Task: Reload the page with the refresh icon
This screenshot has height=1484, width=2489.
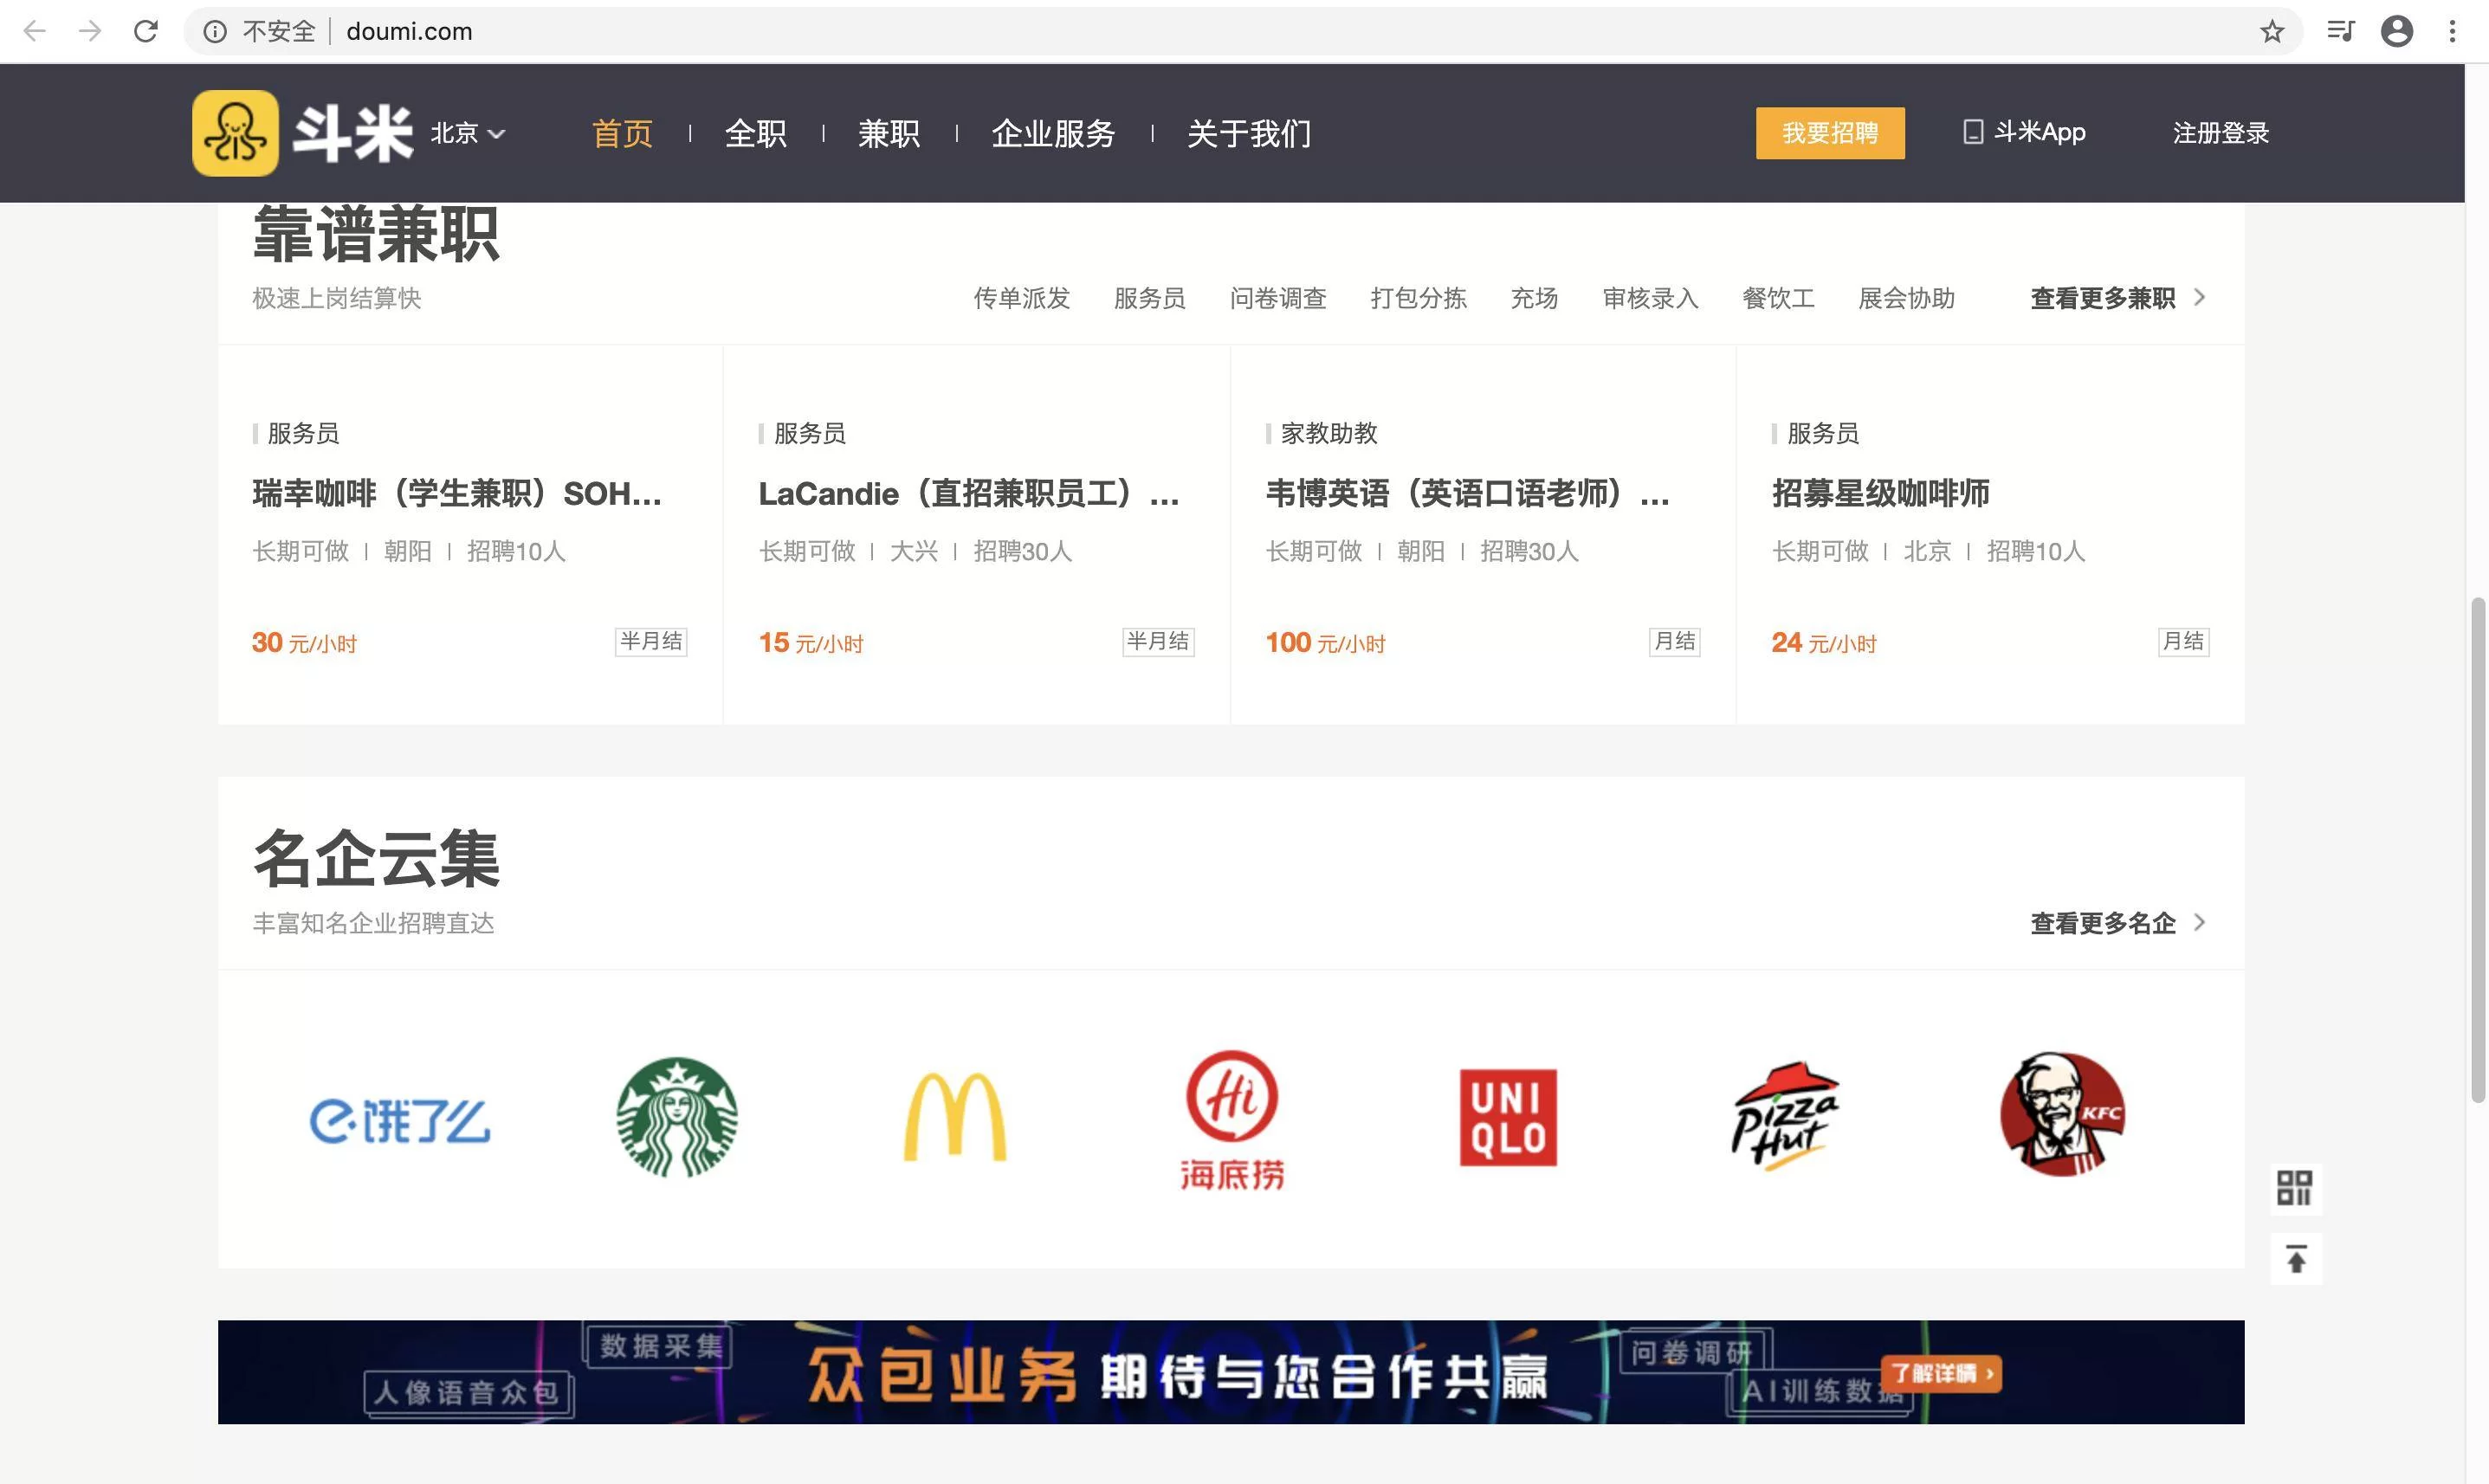Action: (x=146, y=32)
